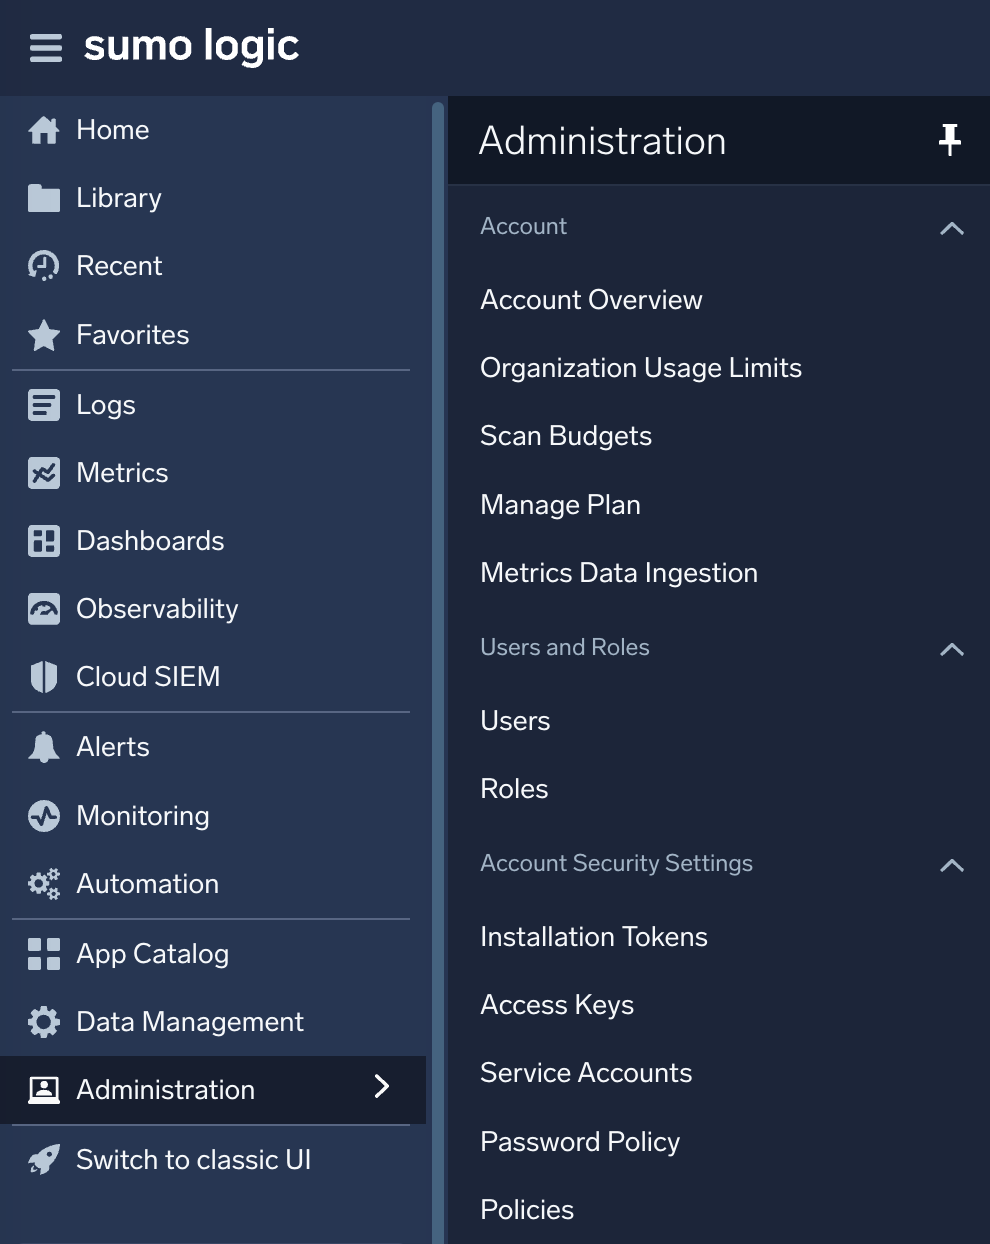Image resolution: width=990 pixels, height=1244 pixels.
Task: Click the Alerts bell icon
Action: (44, 747)
